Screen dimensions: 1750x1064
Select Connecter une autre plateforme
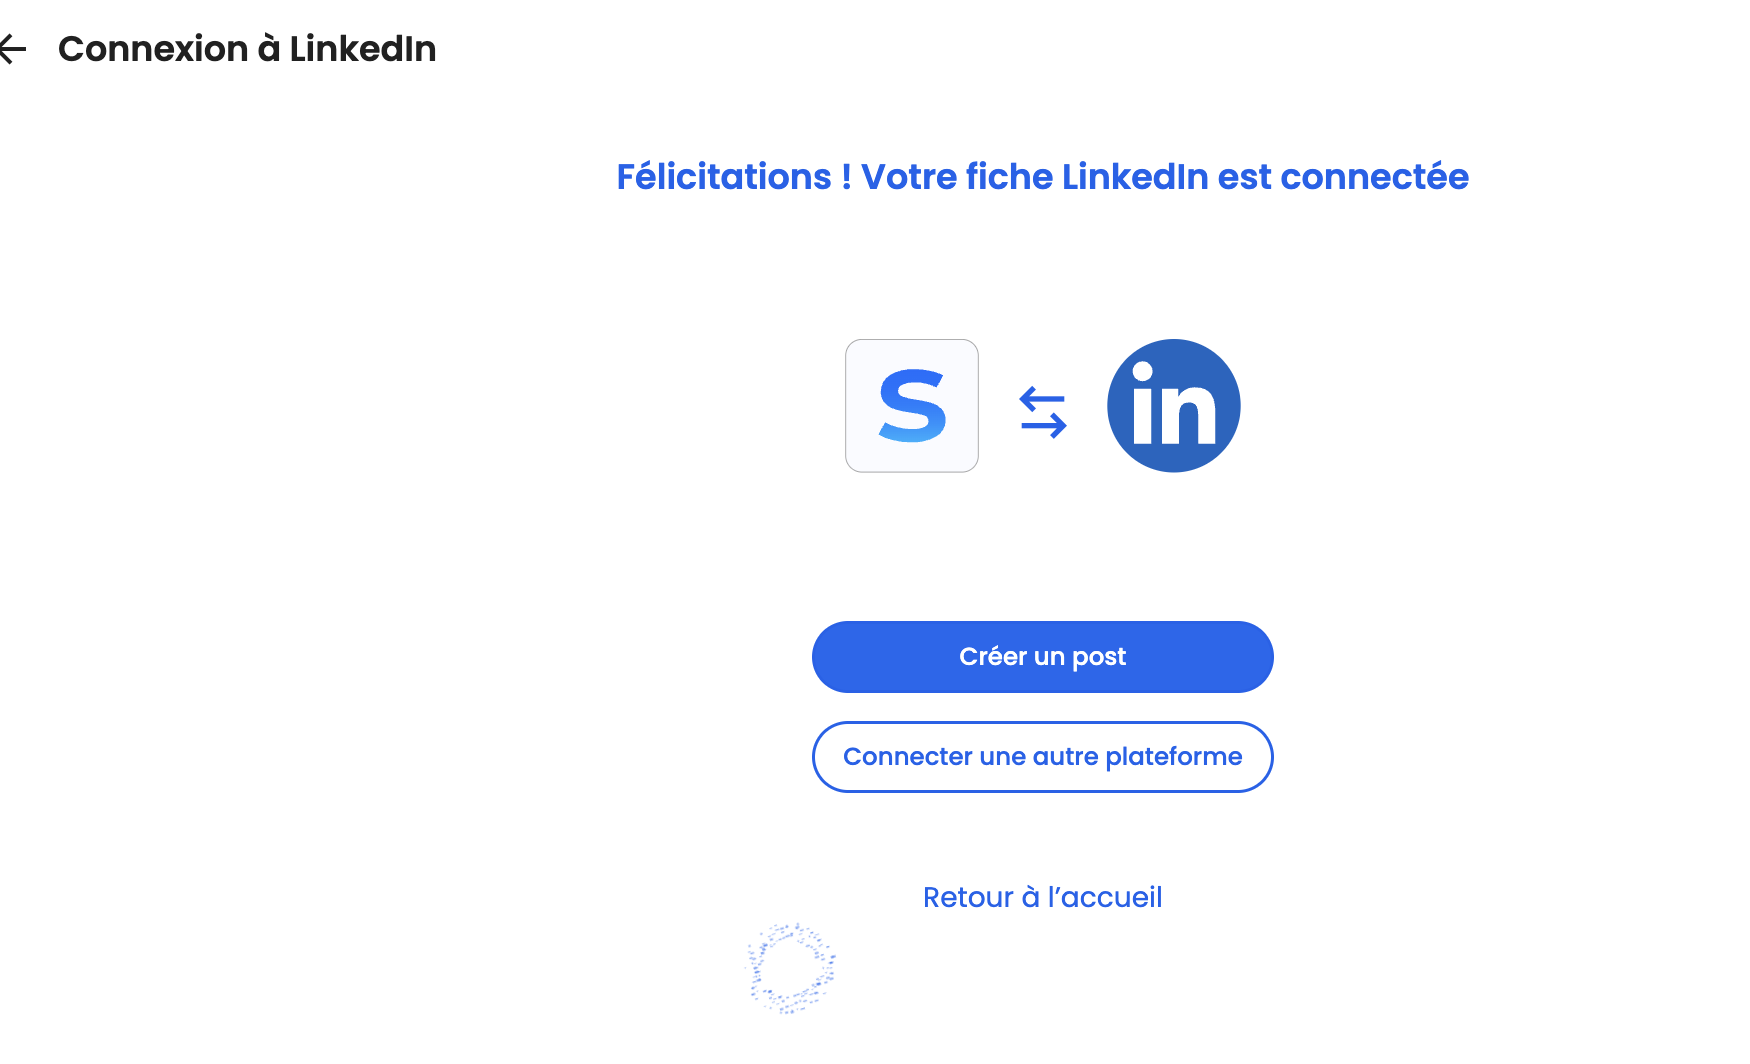click(x=1042, y=757)
